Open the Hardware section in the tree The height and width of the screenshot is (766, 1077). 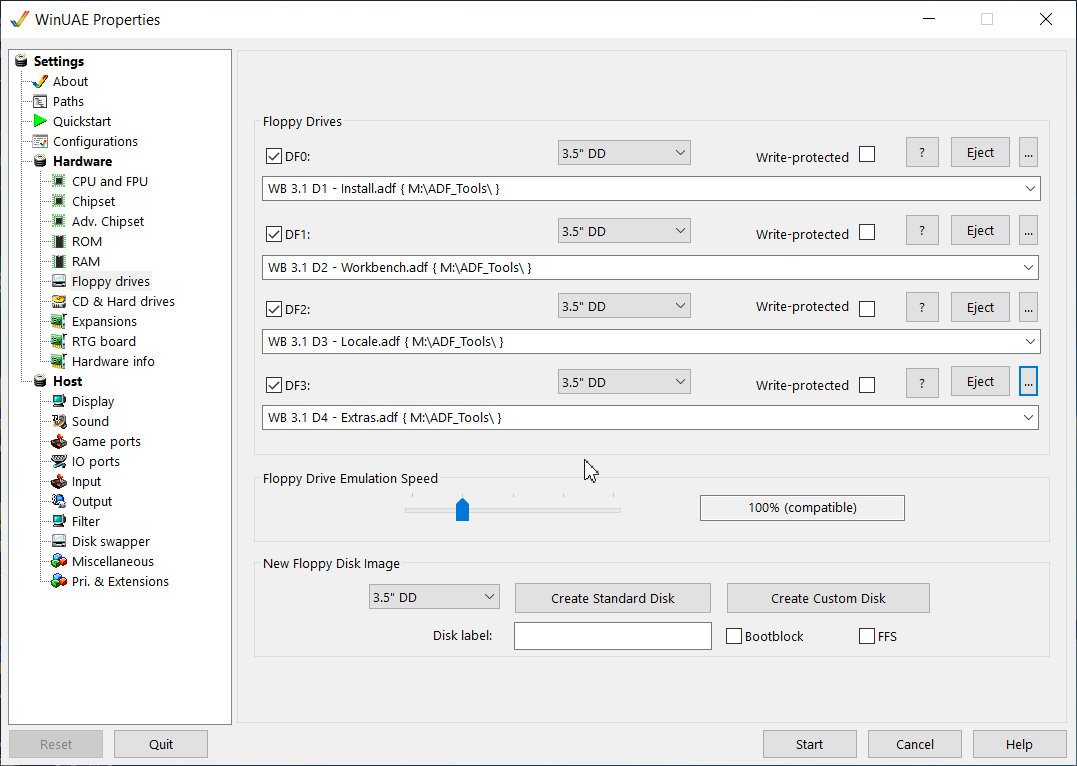(x=82, y=161)
